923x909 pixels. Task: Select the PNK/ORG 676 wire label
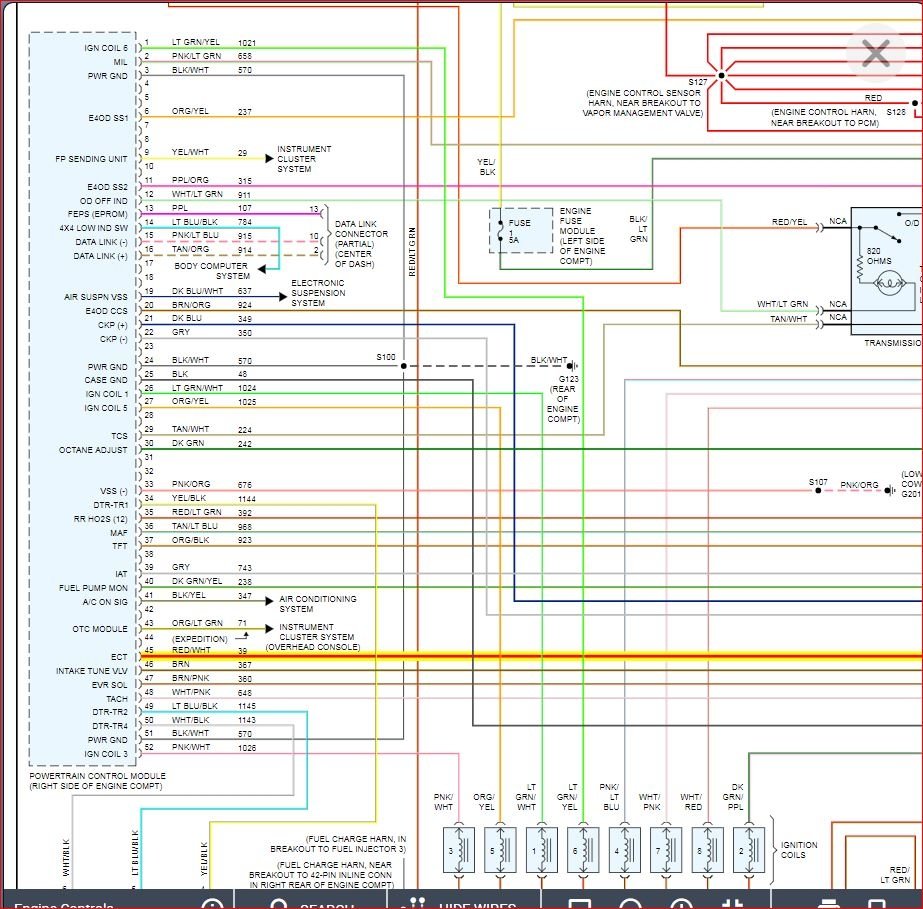pos(211,485)
